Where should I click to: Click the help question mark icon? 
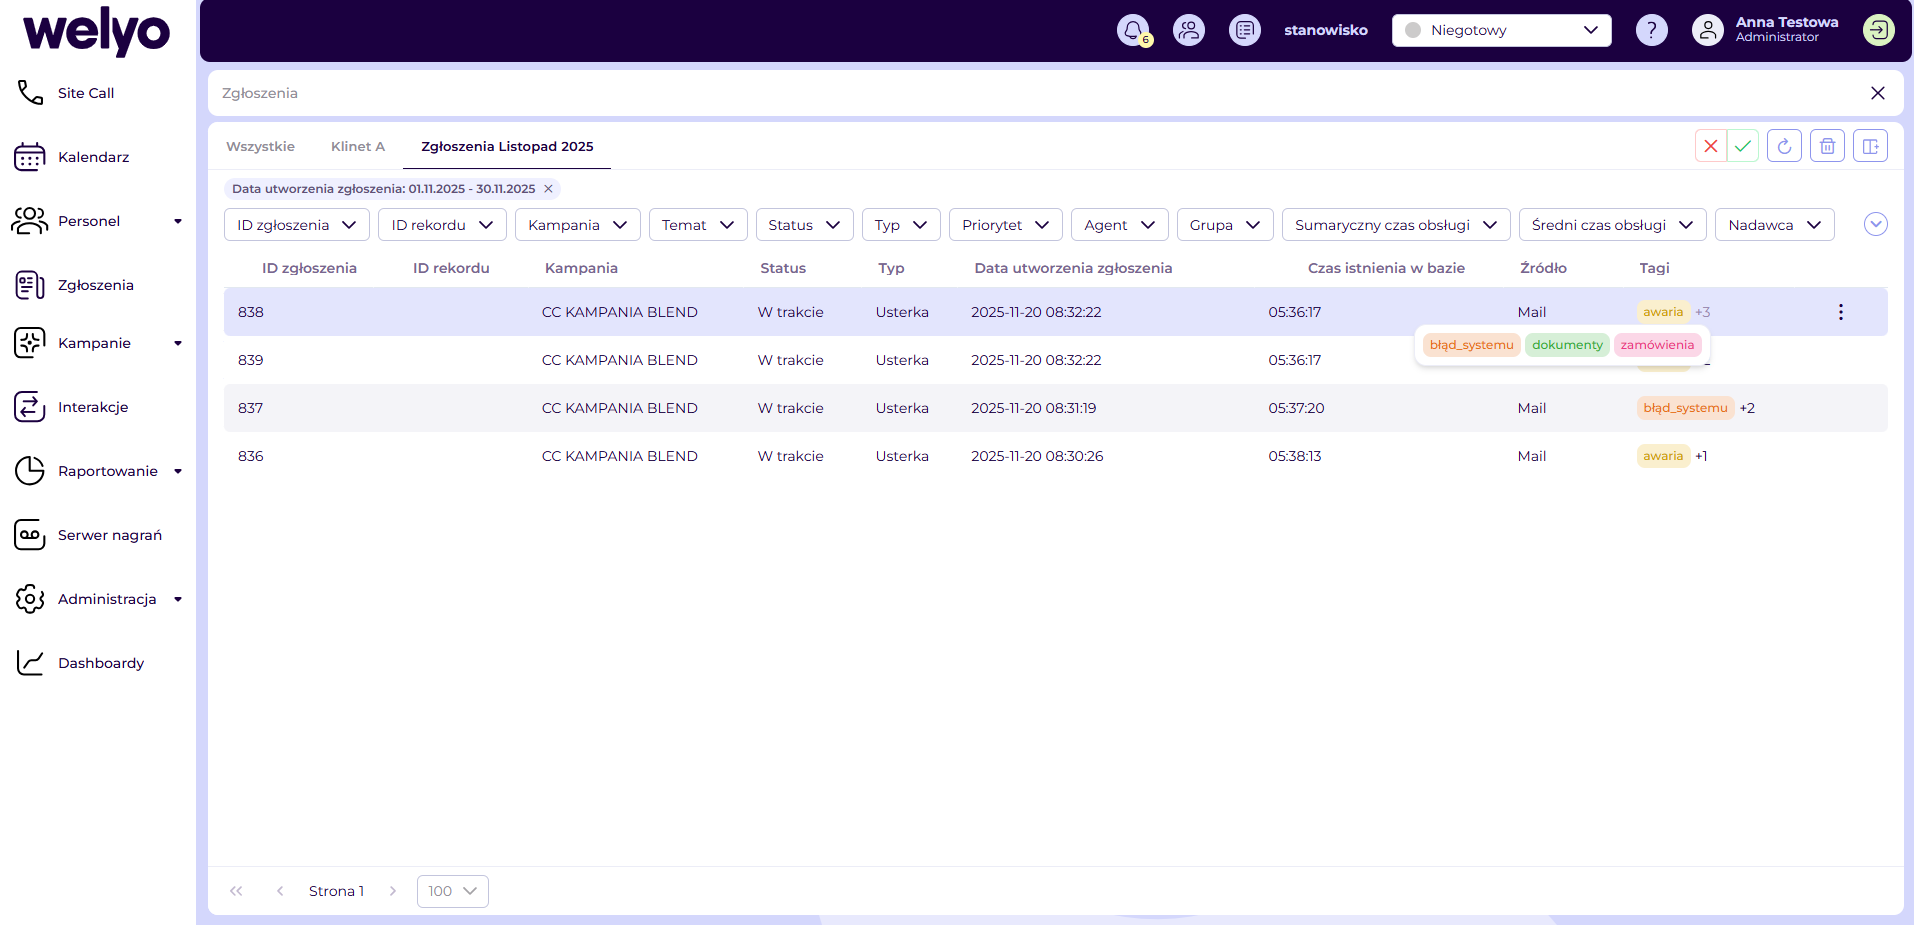click(x=1651, y=30)
